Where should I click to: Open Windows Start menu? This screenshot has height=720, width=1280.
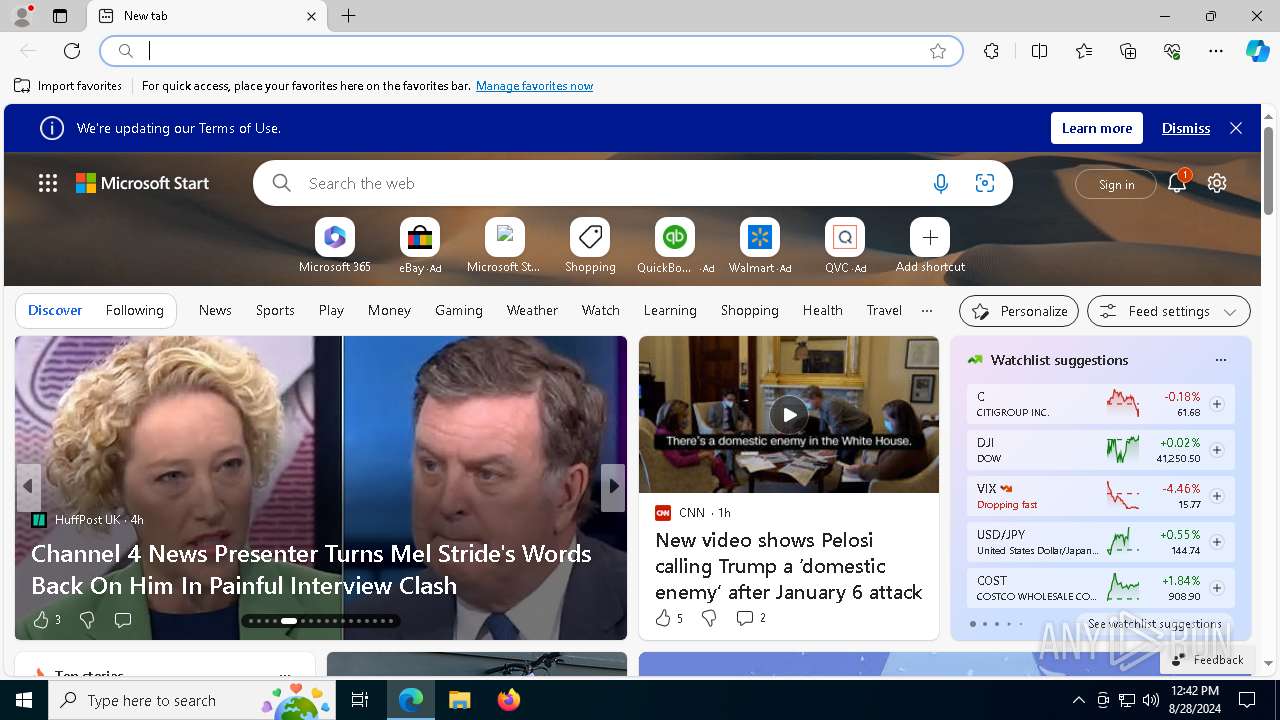[x=24, y=700]
